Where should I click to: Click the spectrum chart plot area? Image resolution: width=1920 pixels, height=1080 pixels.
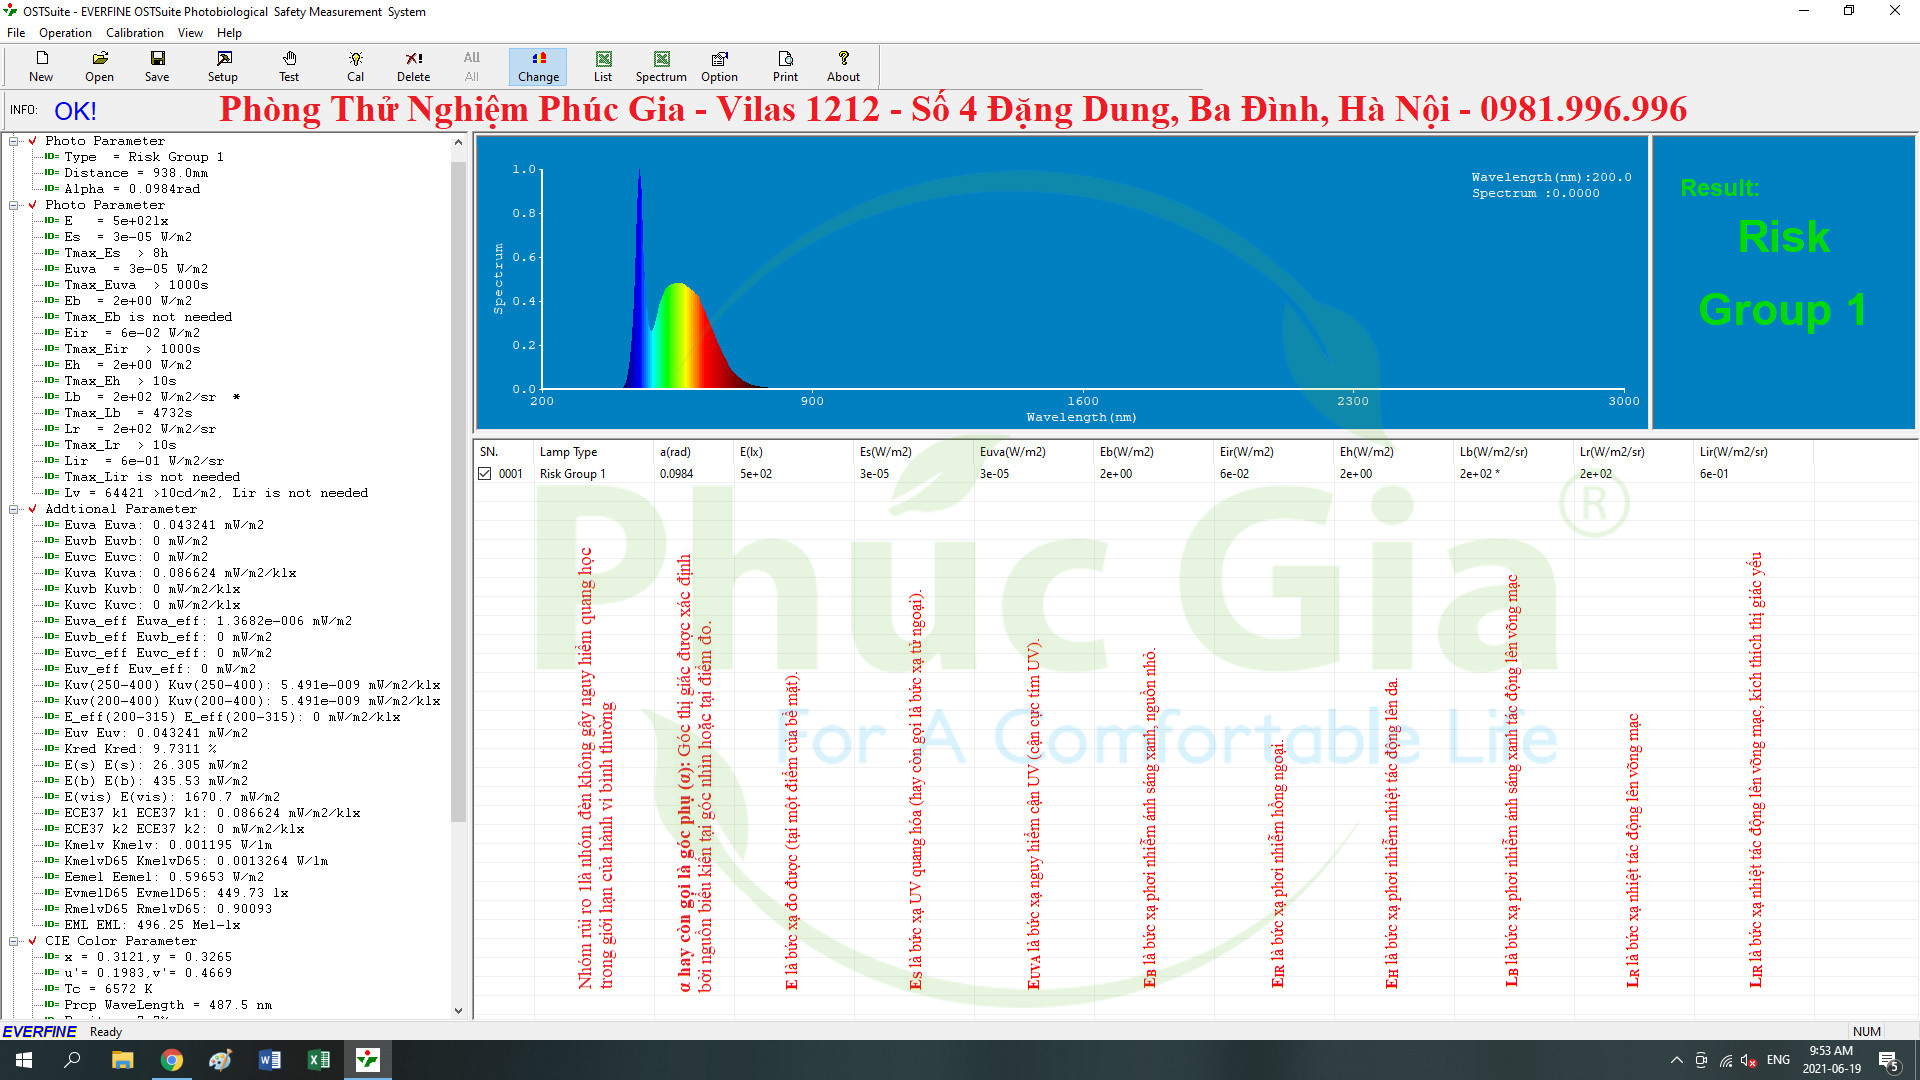click(x=1082, y=279)
